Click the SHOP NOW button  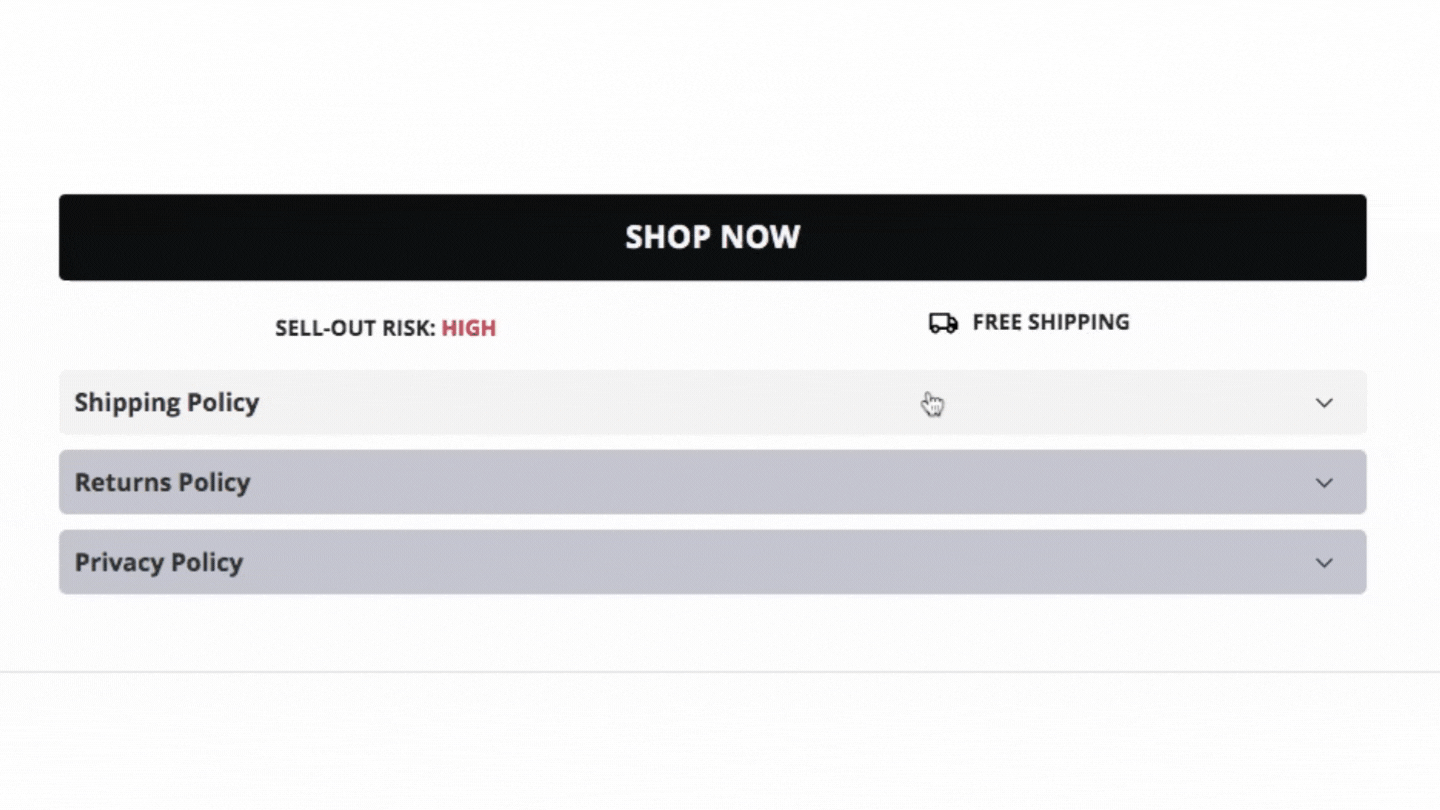coord(712,237)
